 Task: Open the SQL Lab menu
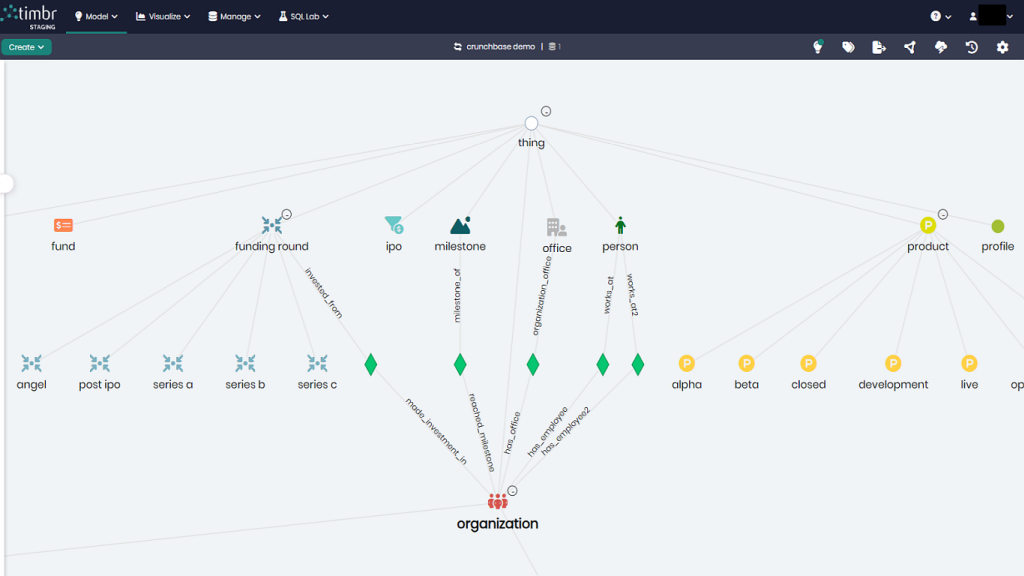pos(304,16)
